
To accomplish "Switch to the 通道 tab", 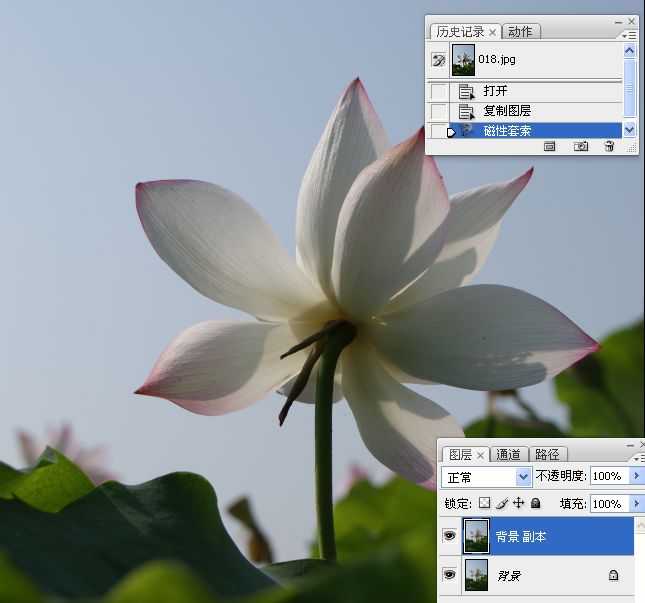I will (508, 455).
